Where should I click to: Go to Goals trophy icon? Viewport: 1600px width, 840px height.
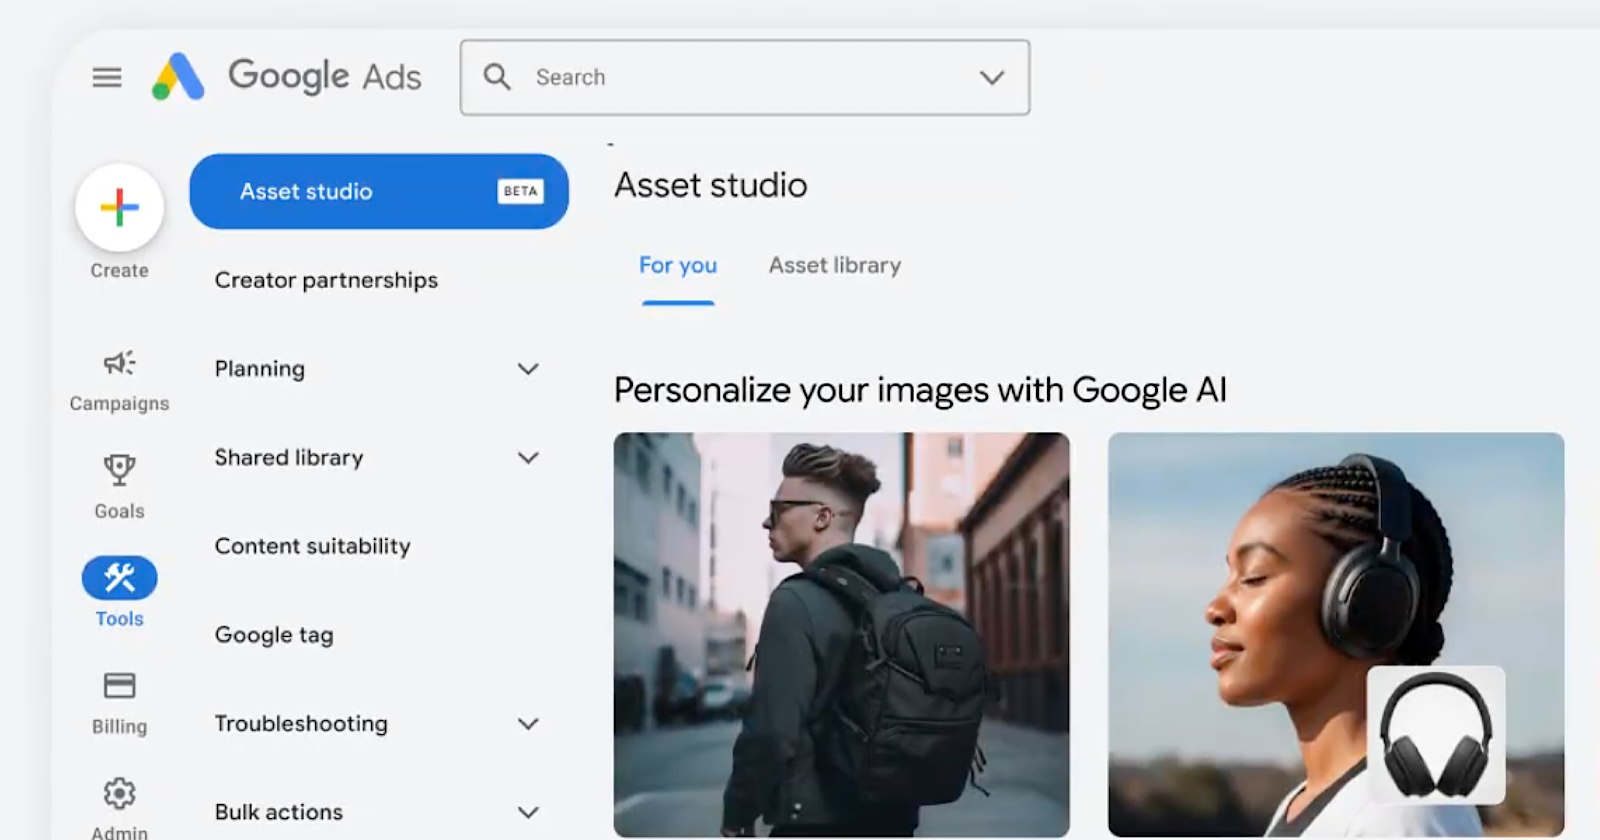point(119,469)
